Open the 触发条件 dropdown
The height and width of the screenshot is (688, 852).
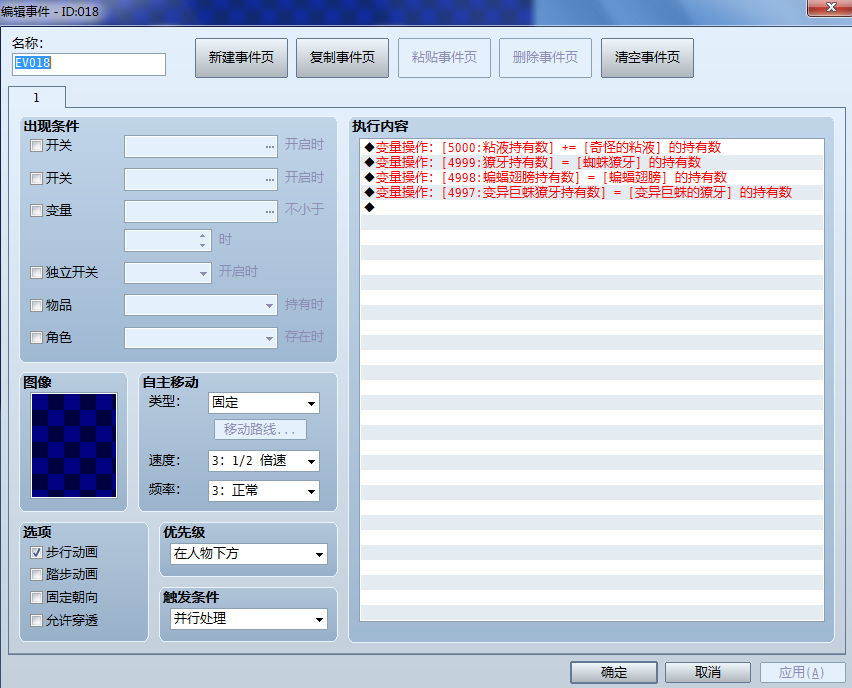(x=249, y=619)
